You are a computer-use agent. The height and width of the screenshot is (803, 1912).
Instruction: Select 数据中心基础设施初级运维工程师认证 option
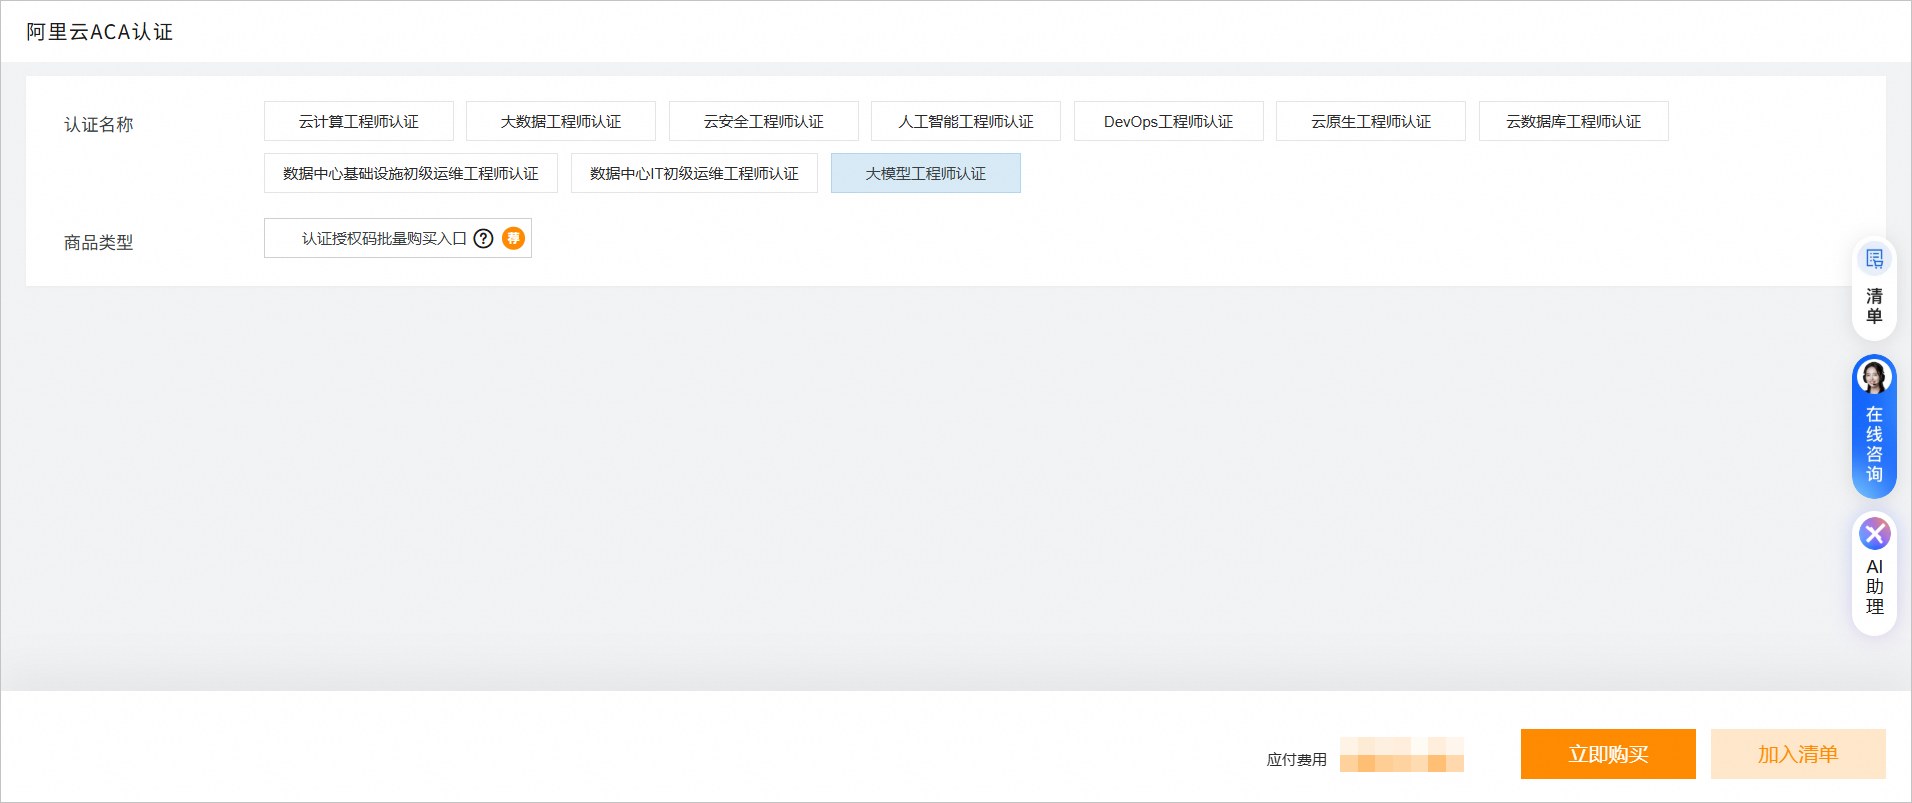pyautogui.click(x=411, y=173)
